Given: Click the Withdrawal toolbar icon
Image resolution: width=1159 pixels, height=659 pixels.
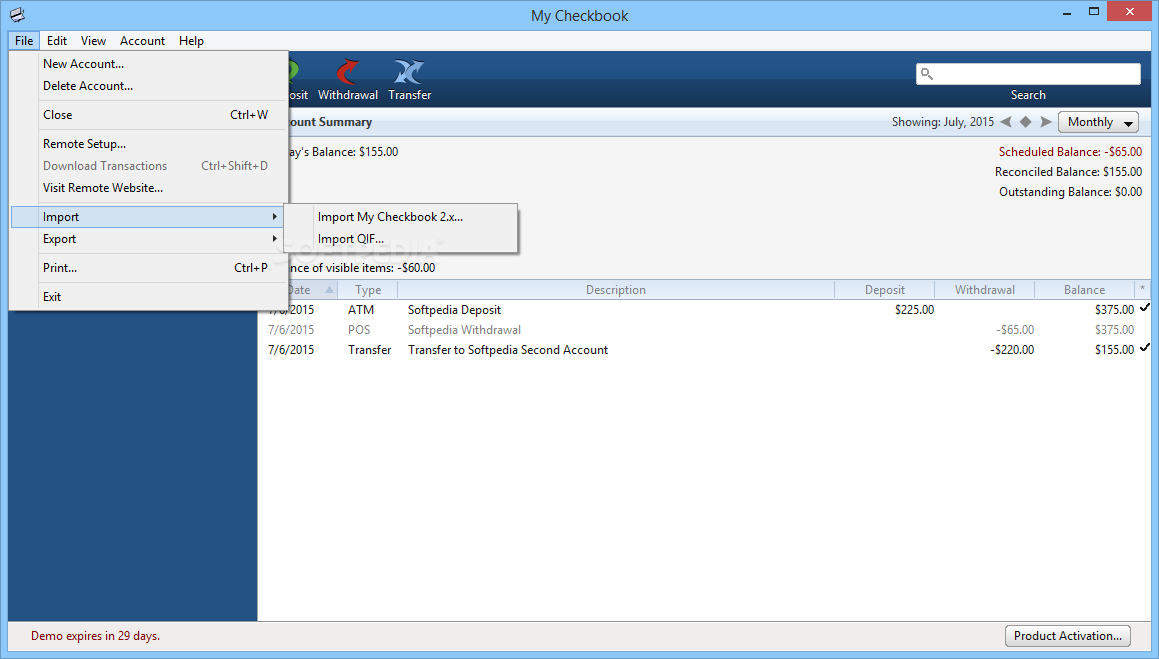Looking at the screenshot, I should click(347, 72).
